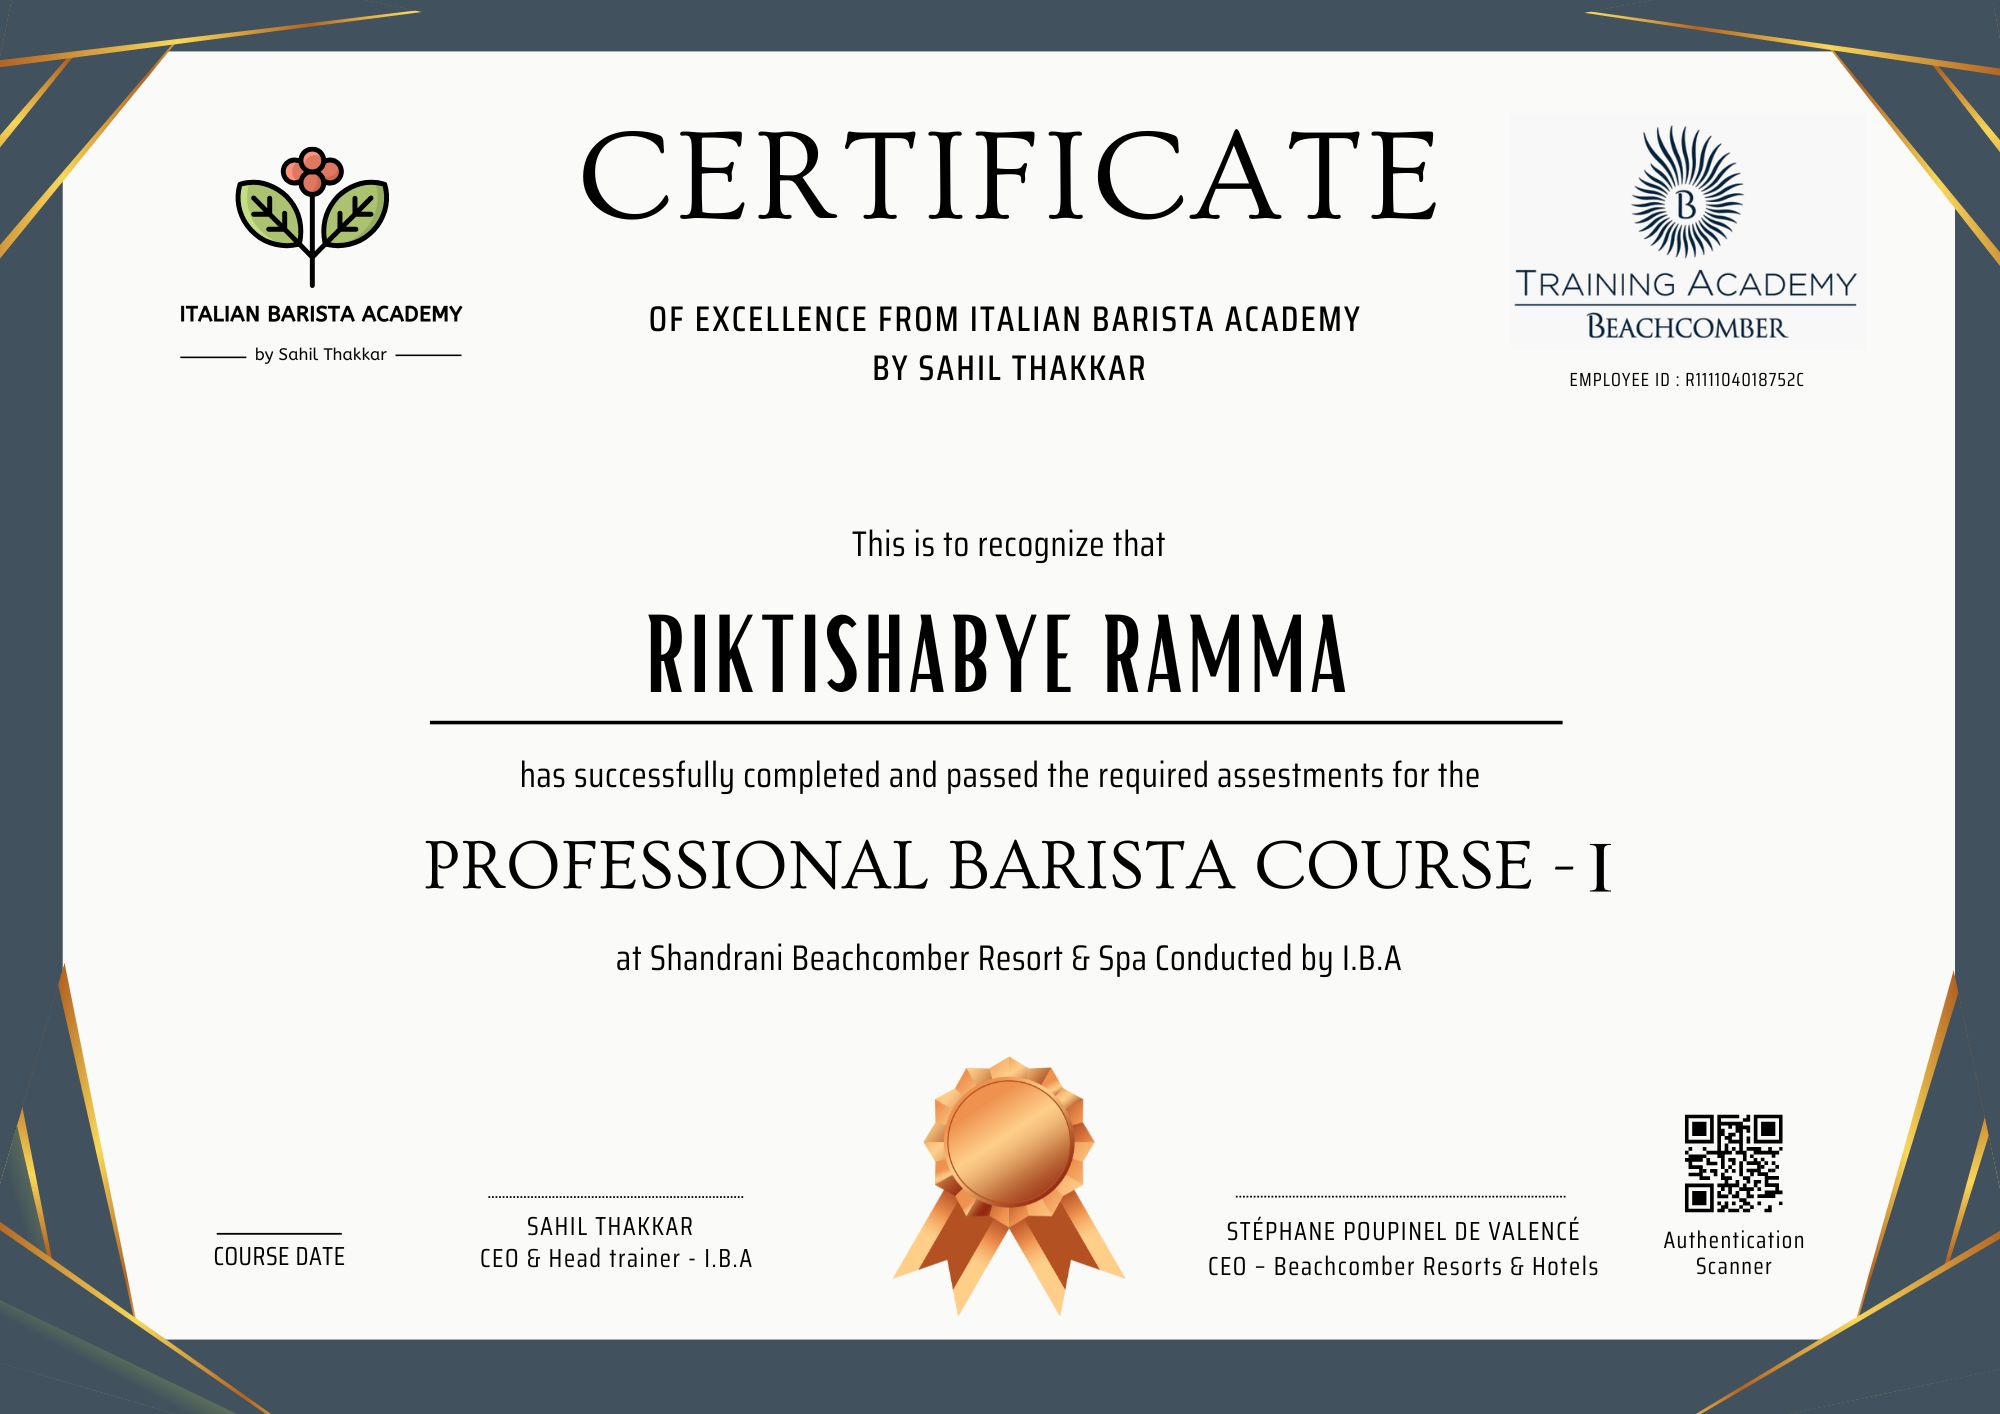Click the COURSE DATE label
Screen dimensions: 2000x1414
point(279,1257)
